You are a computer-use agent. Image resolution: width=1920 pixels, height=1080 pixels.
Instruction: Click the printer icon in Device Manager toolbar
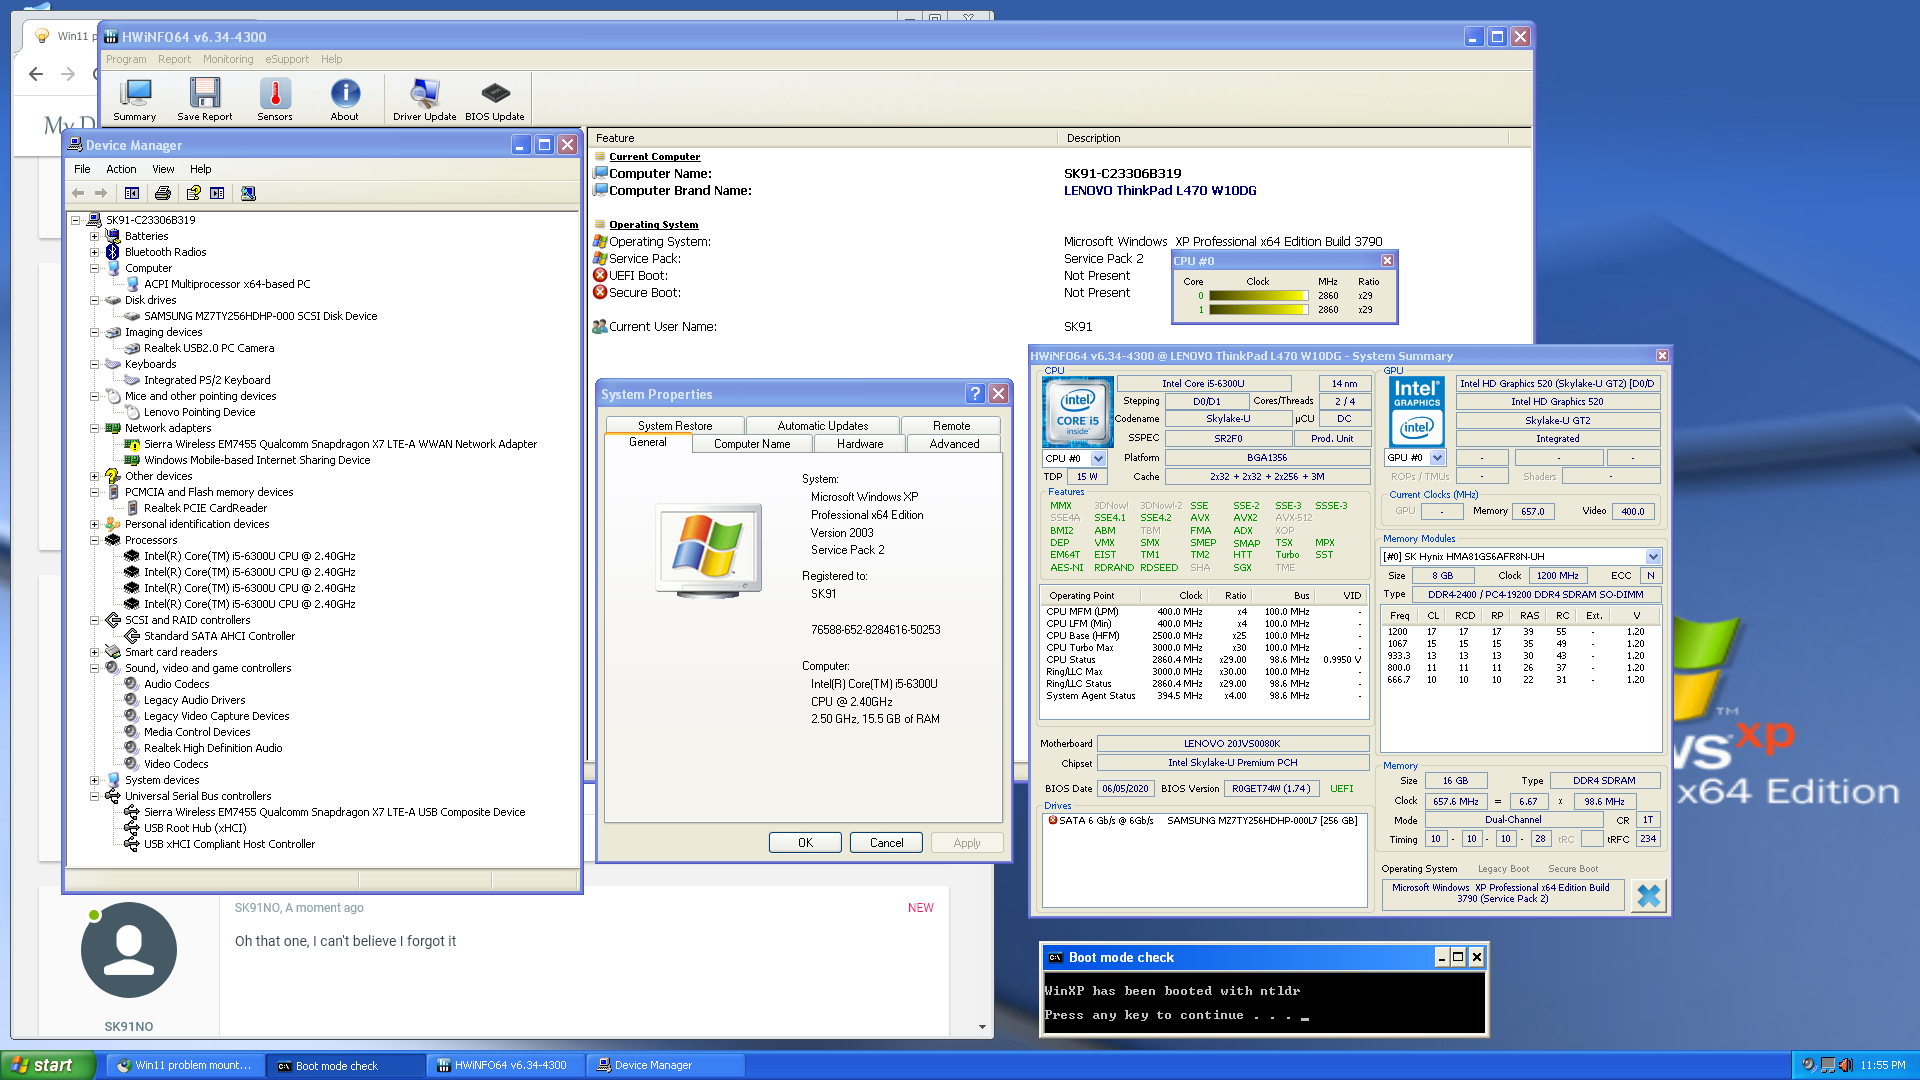pyautogui.click(x=163, y=193)
